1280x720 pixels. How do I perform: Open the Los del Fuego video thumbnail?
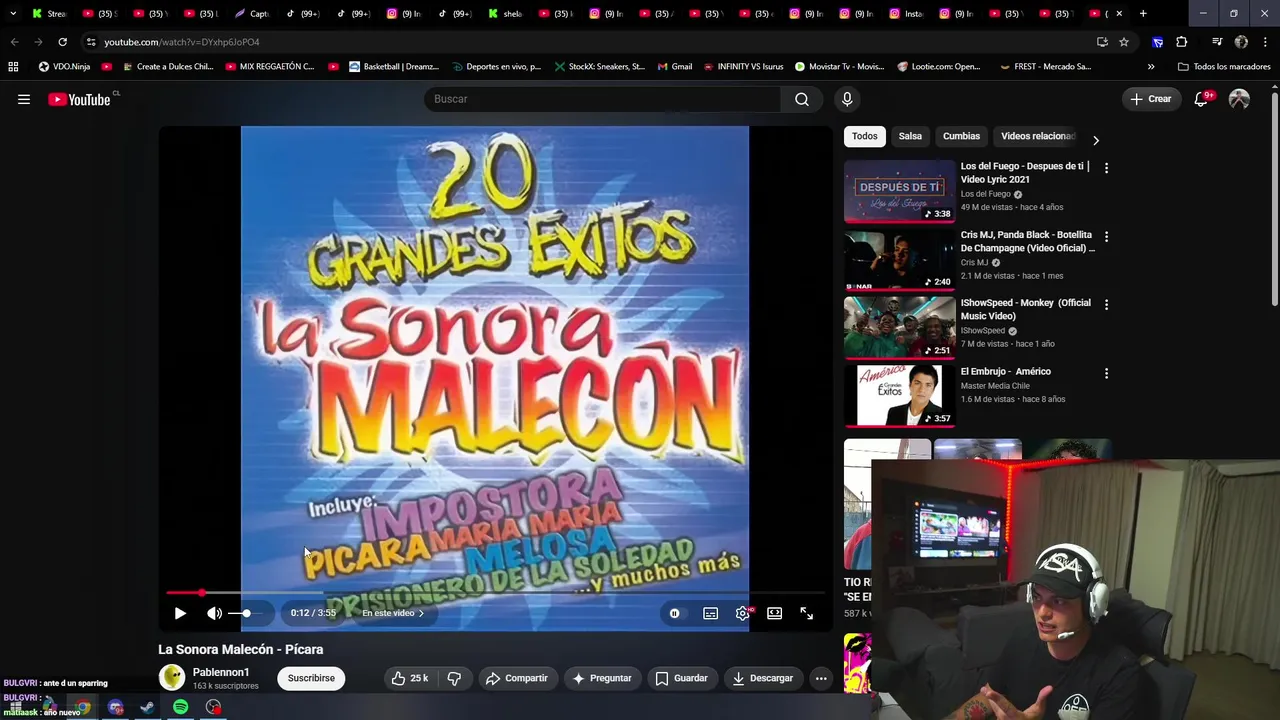pyautogui.click(x=900, y=191)
